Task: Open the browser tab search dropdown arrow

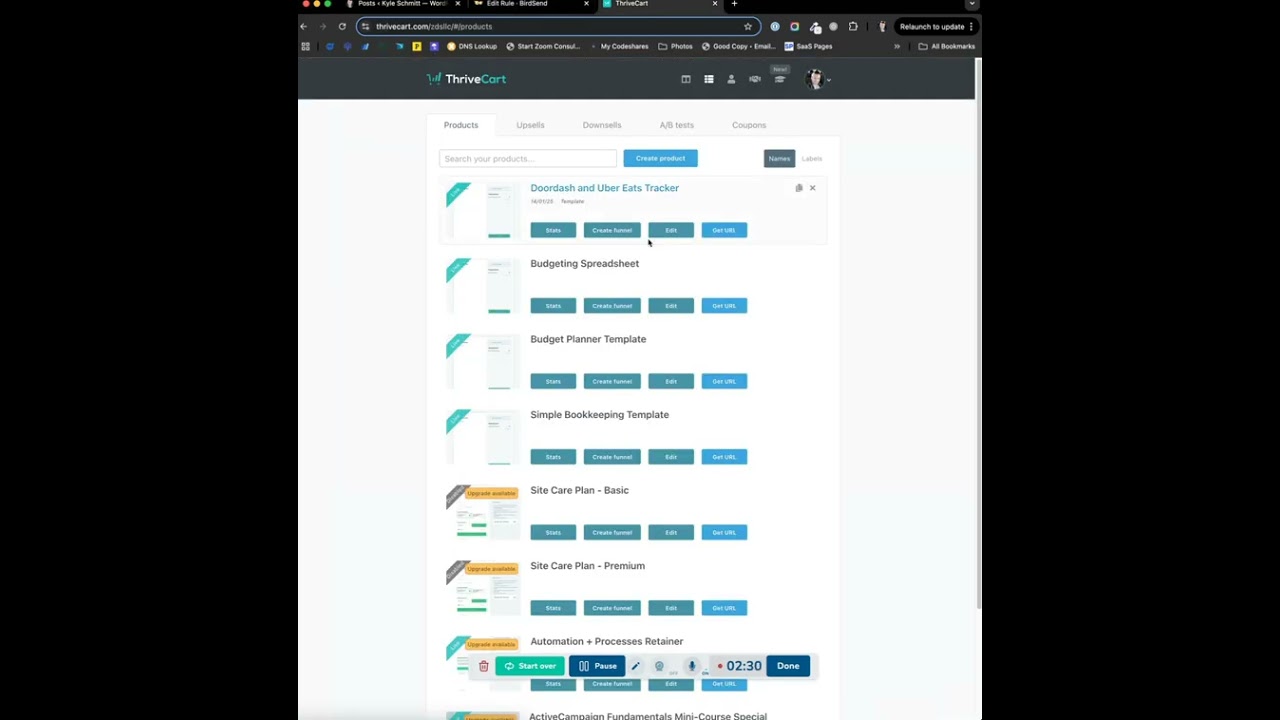Action: point(971,4)
